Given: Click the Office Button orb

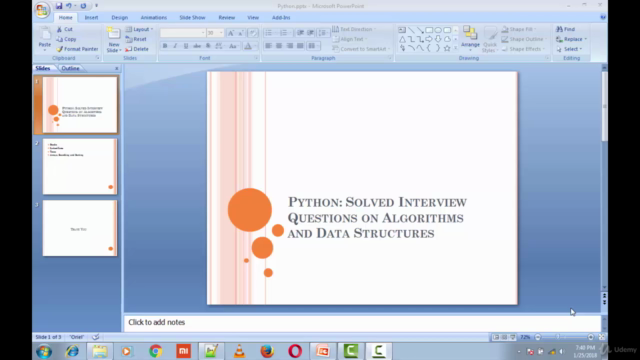Looking at the screenshot, I should pyautogui.click(x=42, y=9).
